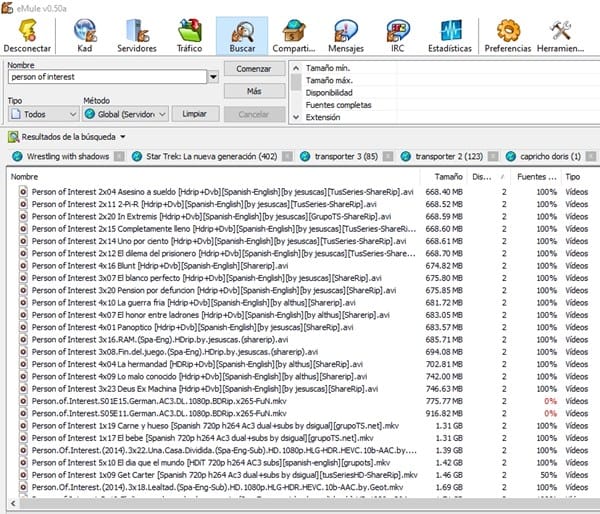
Task: Click the Tamaño mín. filter field
Action: click(451, 68)
